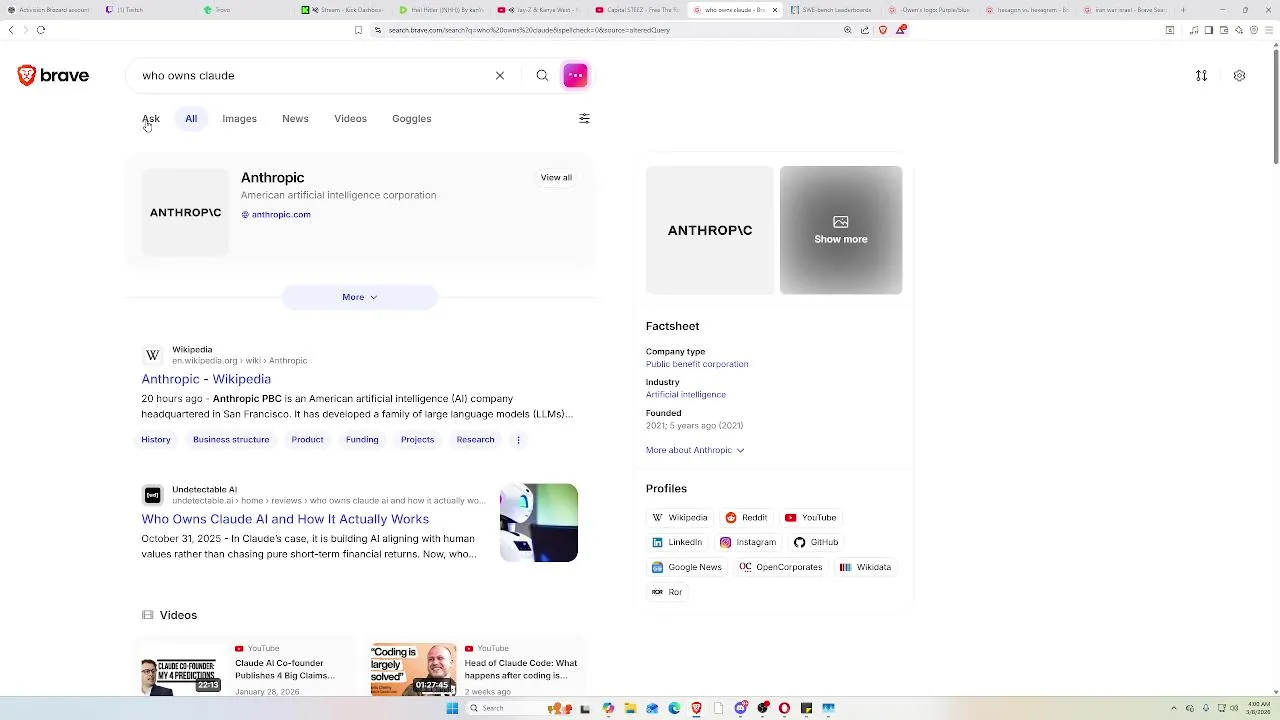
Task: Open the History Wikipedia sublink
Action: (156, 440)
